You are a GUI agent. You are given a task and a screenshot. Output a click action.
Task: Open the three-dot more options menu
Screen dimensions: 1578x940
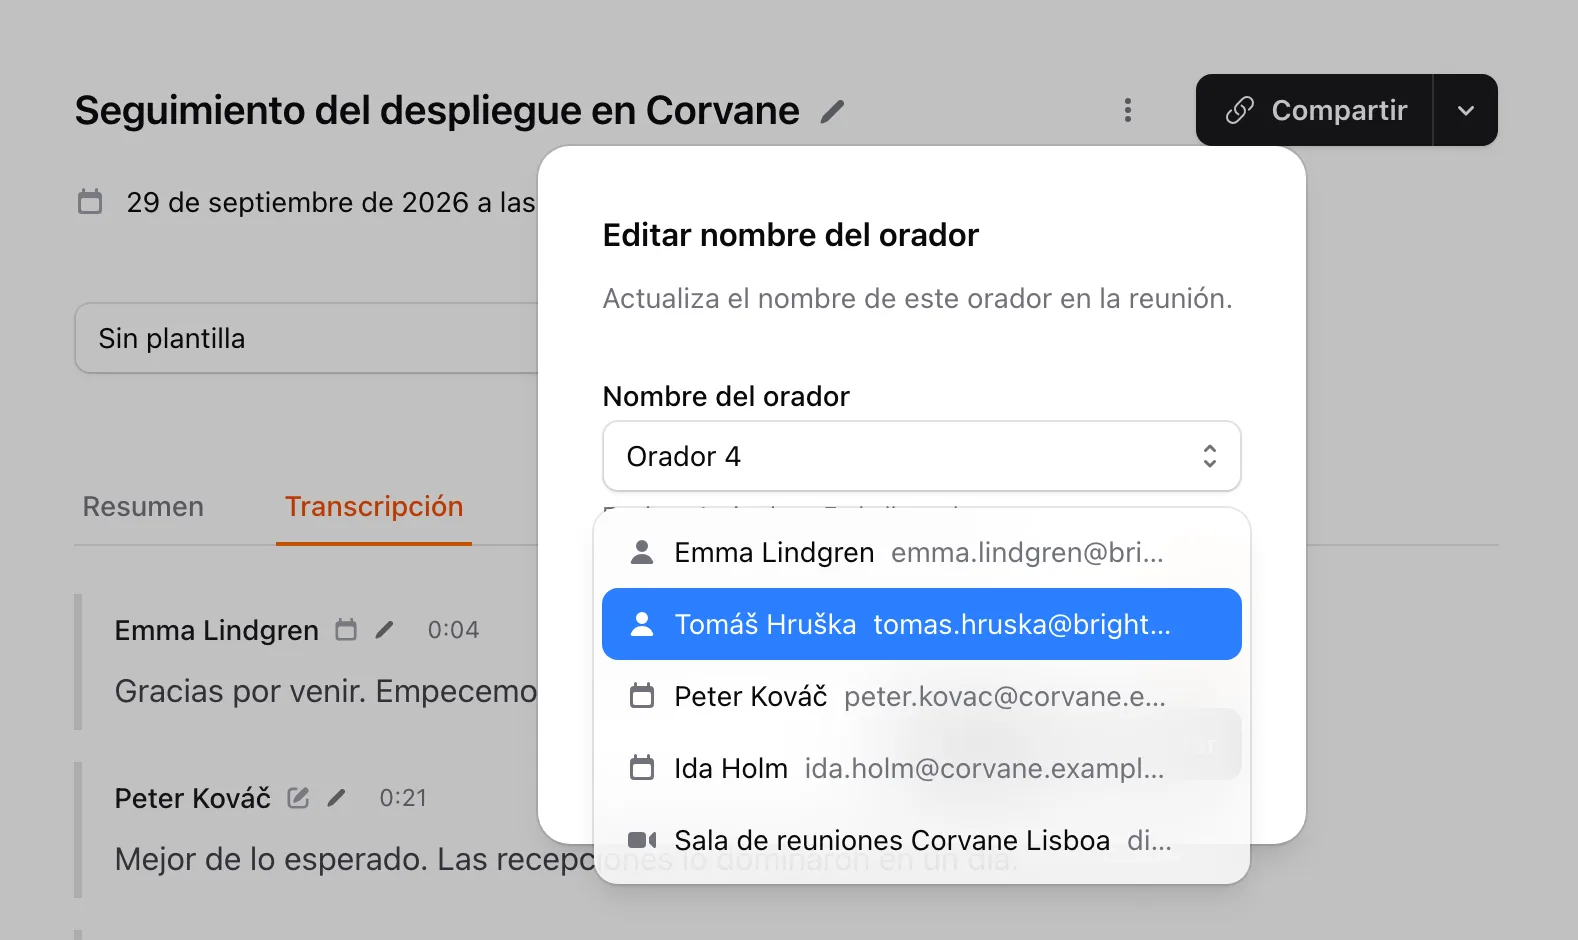coord(1128,110)
